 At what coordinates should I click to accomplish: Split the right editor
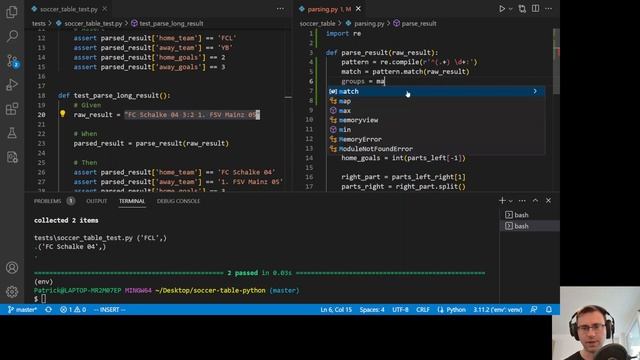(536, 9)
